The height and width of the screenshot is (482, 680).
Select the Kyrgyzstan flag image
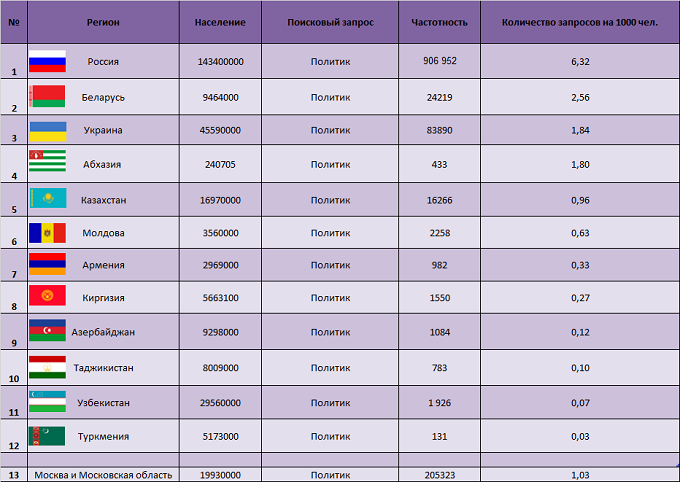click(x=47, y=295)
